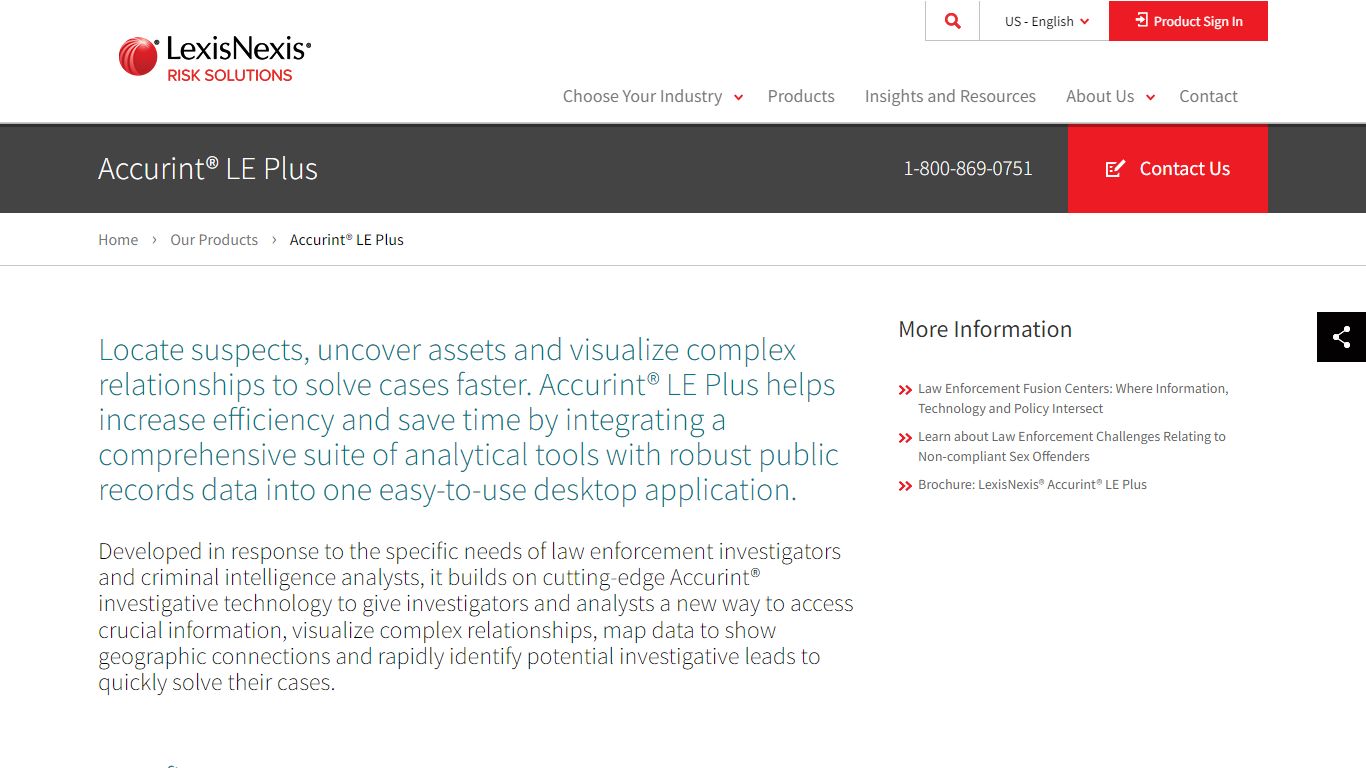Click the LexisNexis Risk Solutions logo
Screen dimensions: 1366x768
(215, 58)
